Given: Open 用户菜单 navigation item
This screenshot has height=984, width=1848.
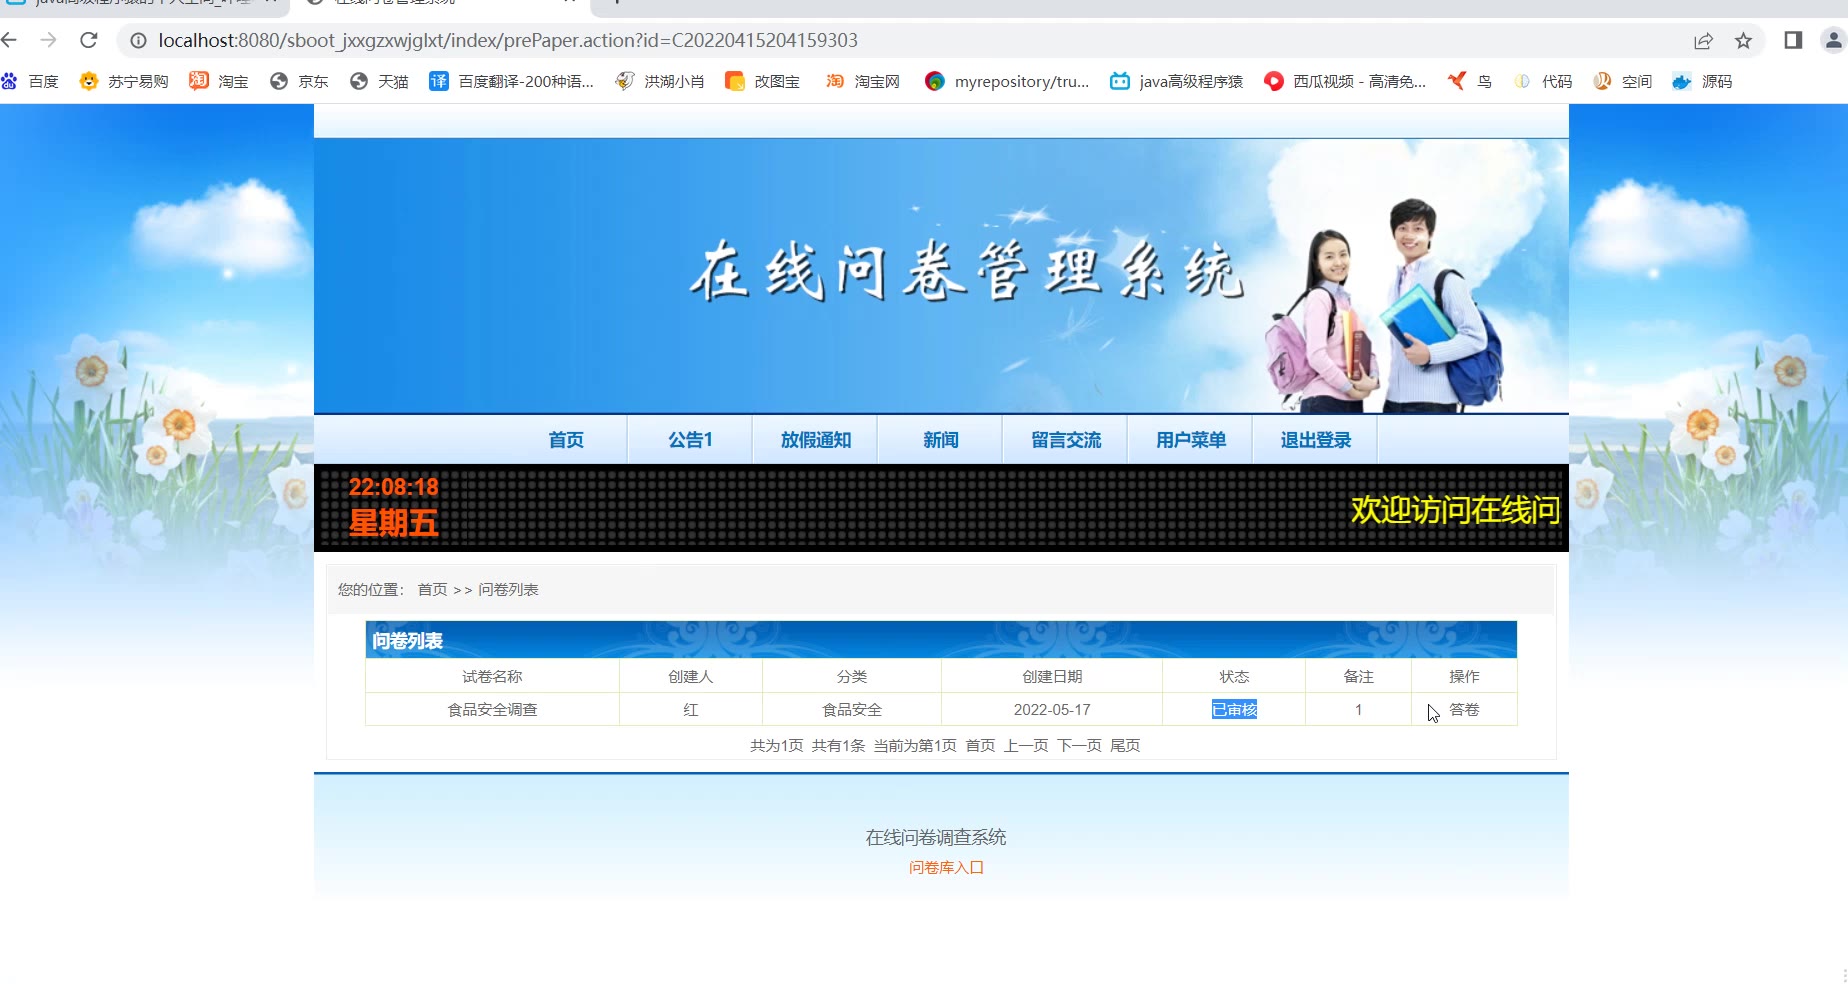Looking at the screenshot, I should click(x=1191, y=440).
